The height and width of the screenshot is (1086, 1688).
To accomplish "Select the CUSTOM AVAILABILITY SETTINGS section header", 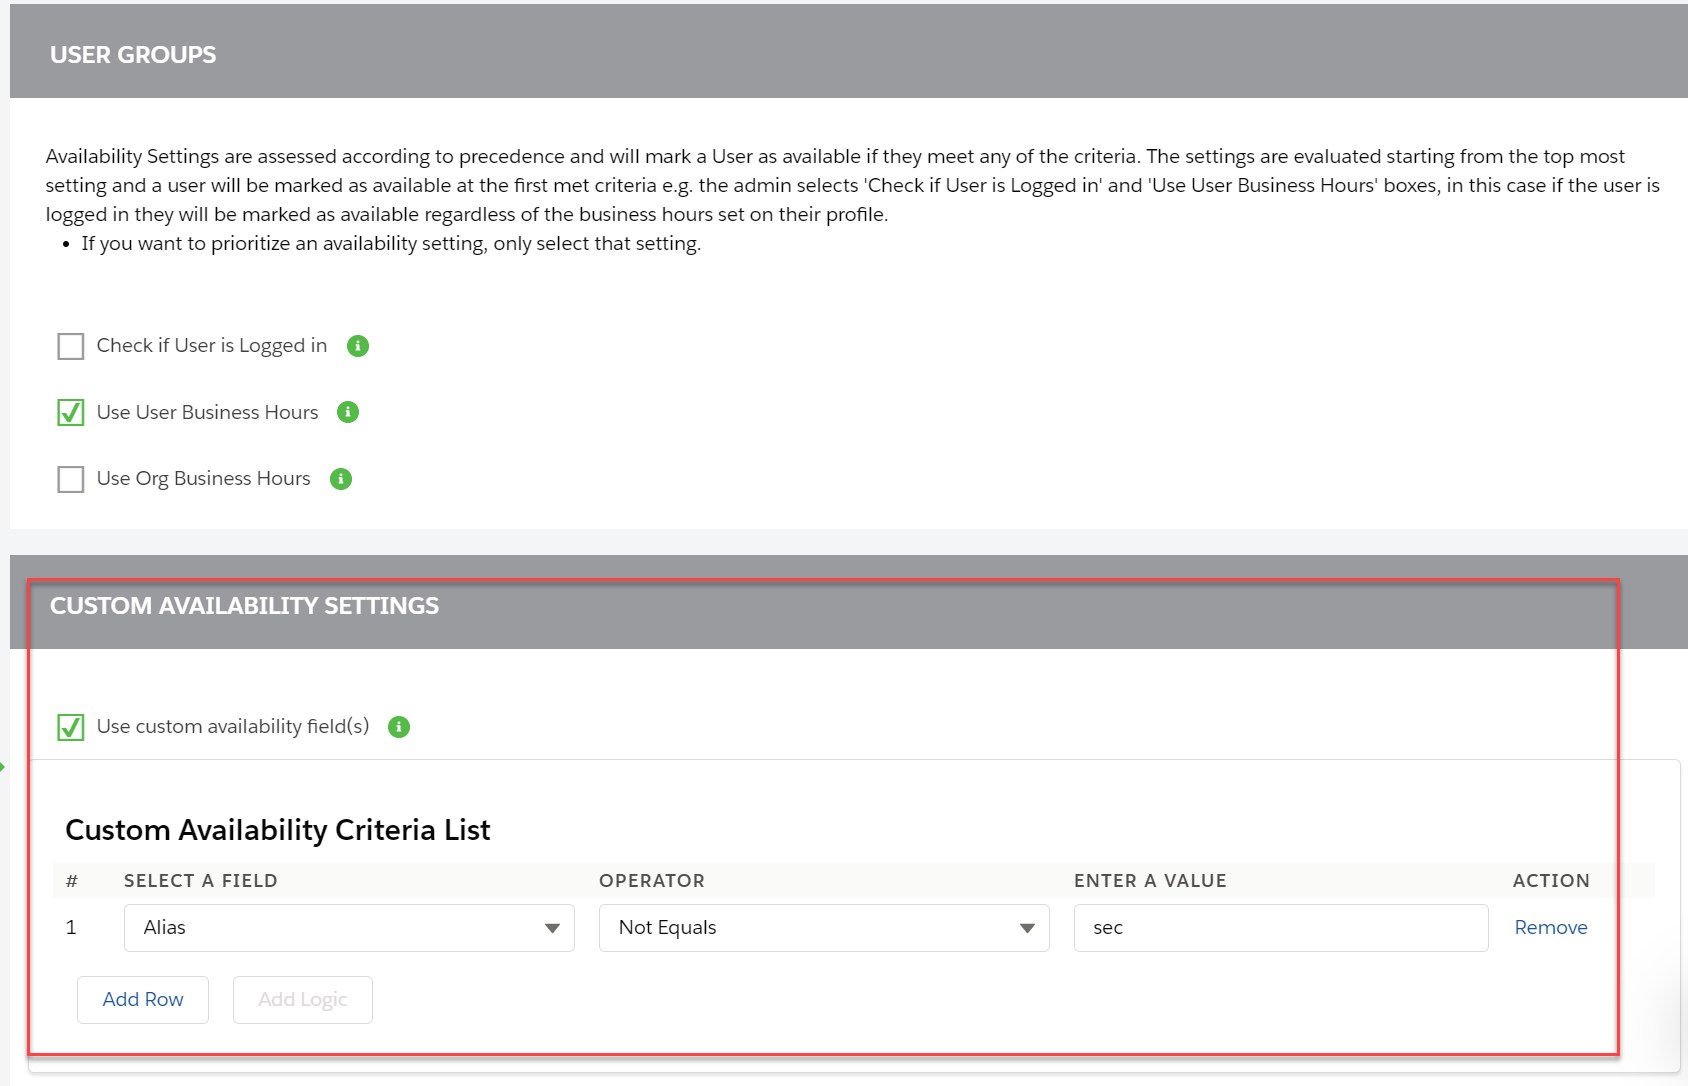I will tap(244, 605).
